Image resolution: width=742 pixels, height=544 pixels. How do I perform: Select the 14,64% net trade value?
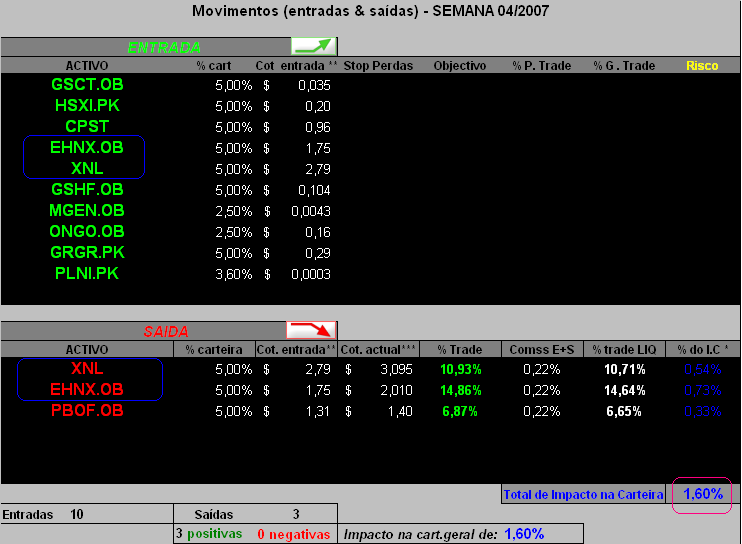[625, 390]
